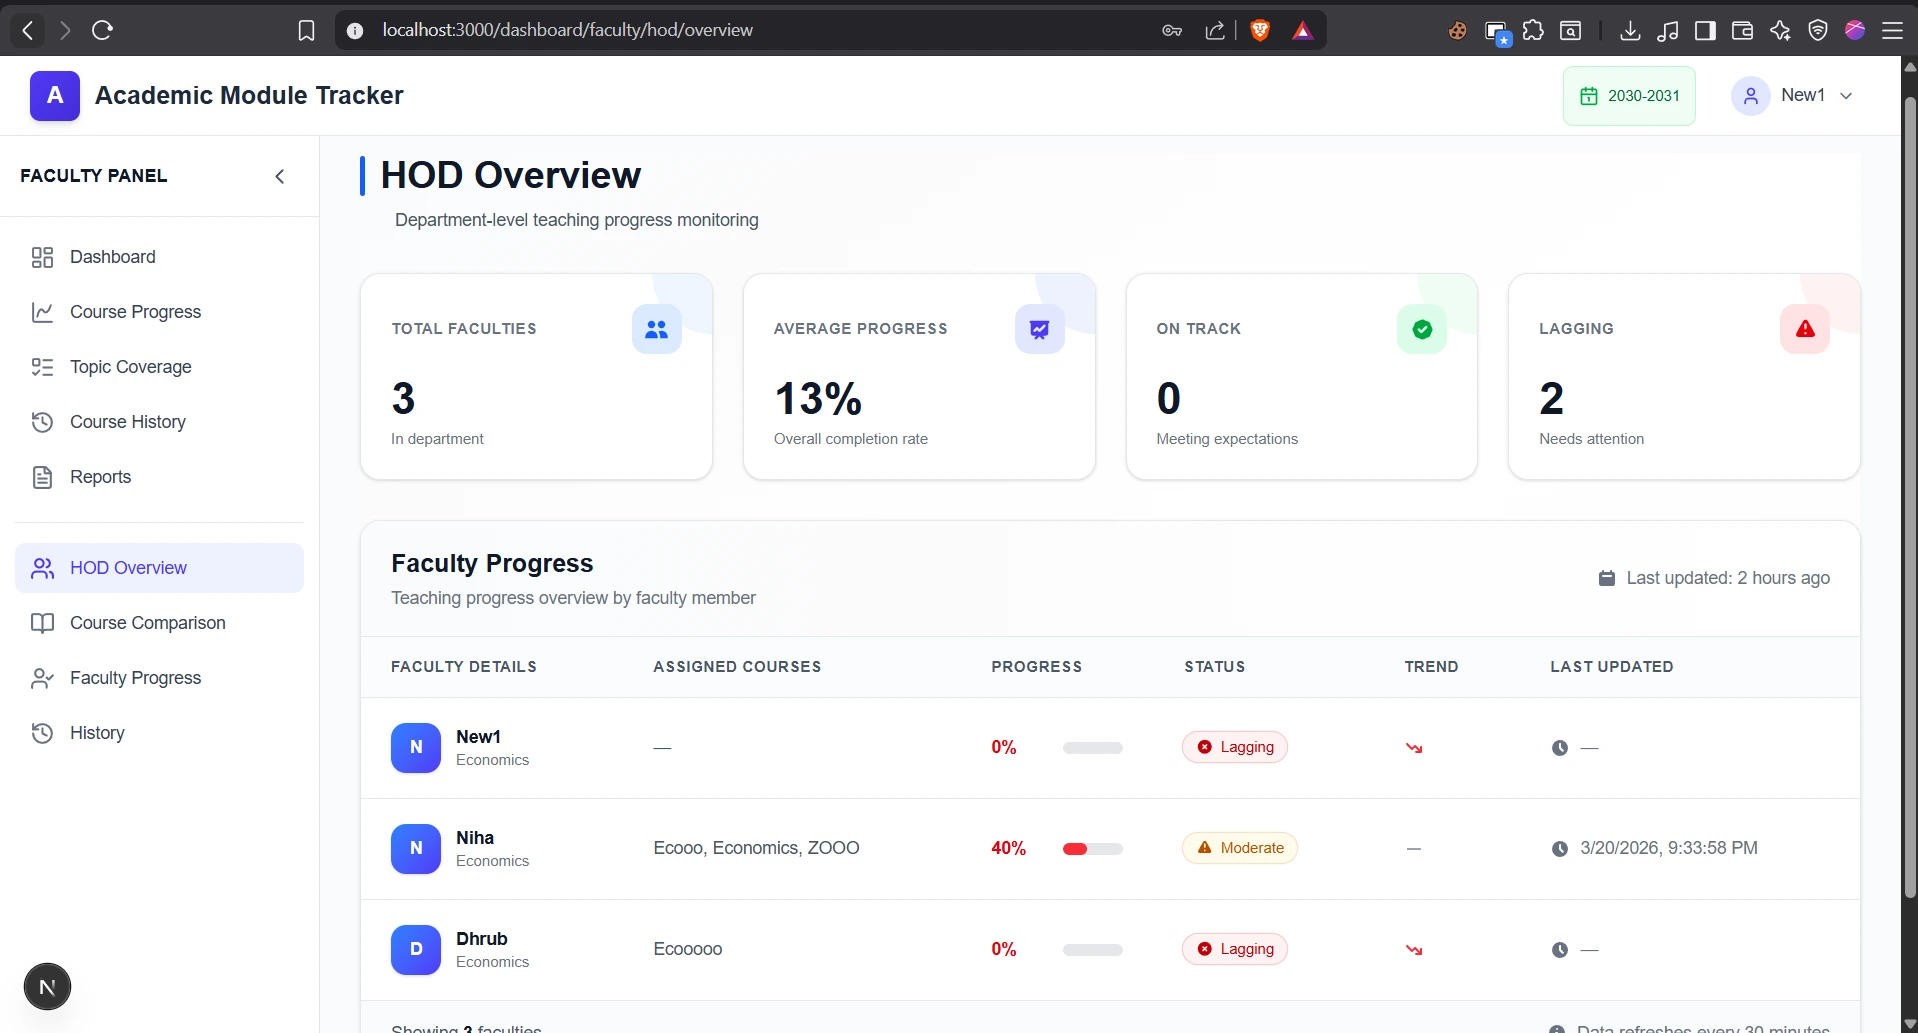Open Topic Coverage in the sidebar

pyautogui.click(x=159, y=367)
